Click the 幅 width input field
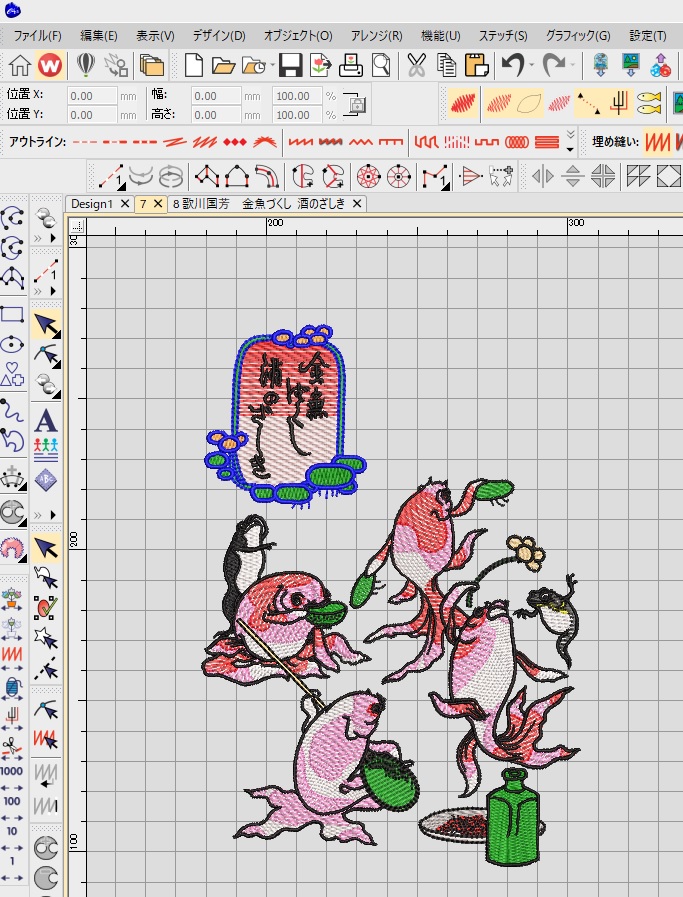Image resolution: width=683 pixels, height=897 pixels. coord(216,96)
